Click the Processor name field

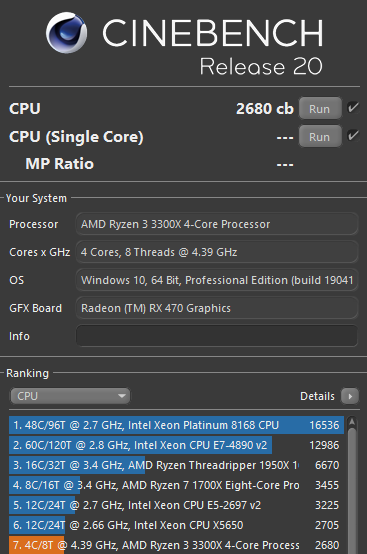point(217,224)
